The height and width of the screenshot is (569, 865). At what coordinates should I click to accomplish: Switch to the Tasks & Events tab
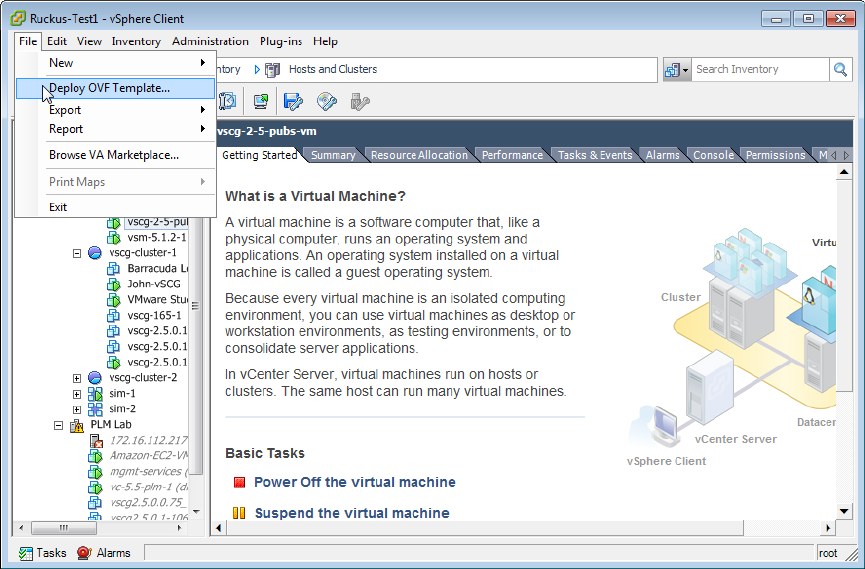(x=595, y=155)
